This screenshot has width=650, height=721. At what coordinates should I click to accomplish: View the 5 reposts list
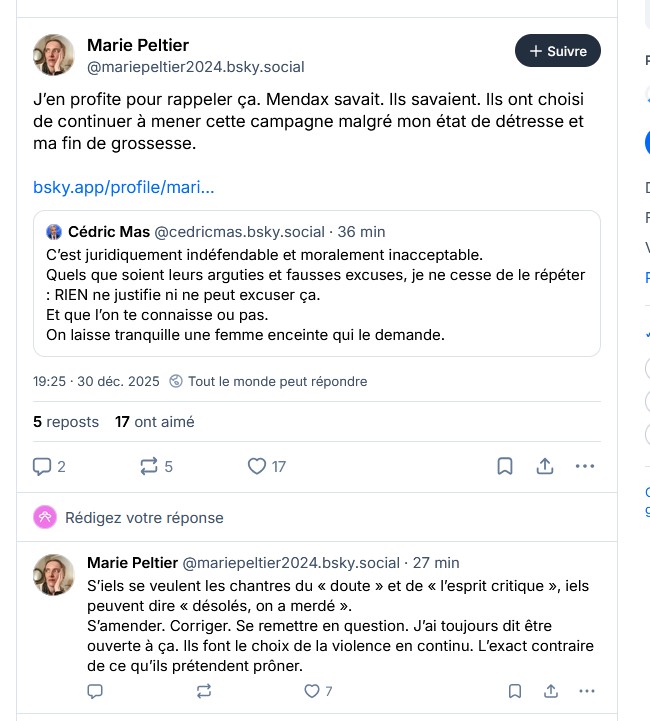point(66,422)
